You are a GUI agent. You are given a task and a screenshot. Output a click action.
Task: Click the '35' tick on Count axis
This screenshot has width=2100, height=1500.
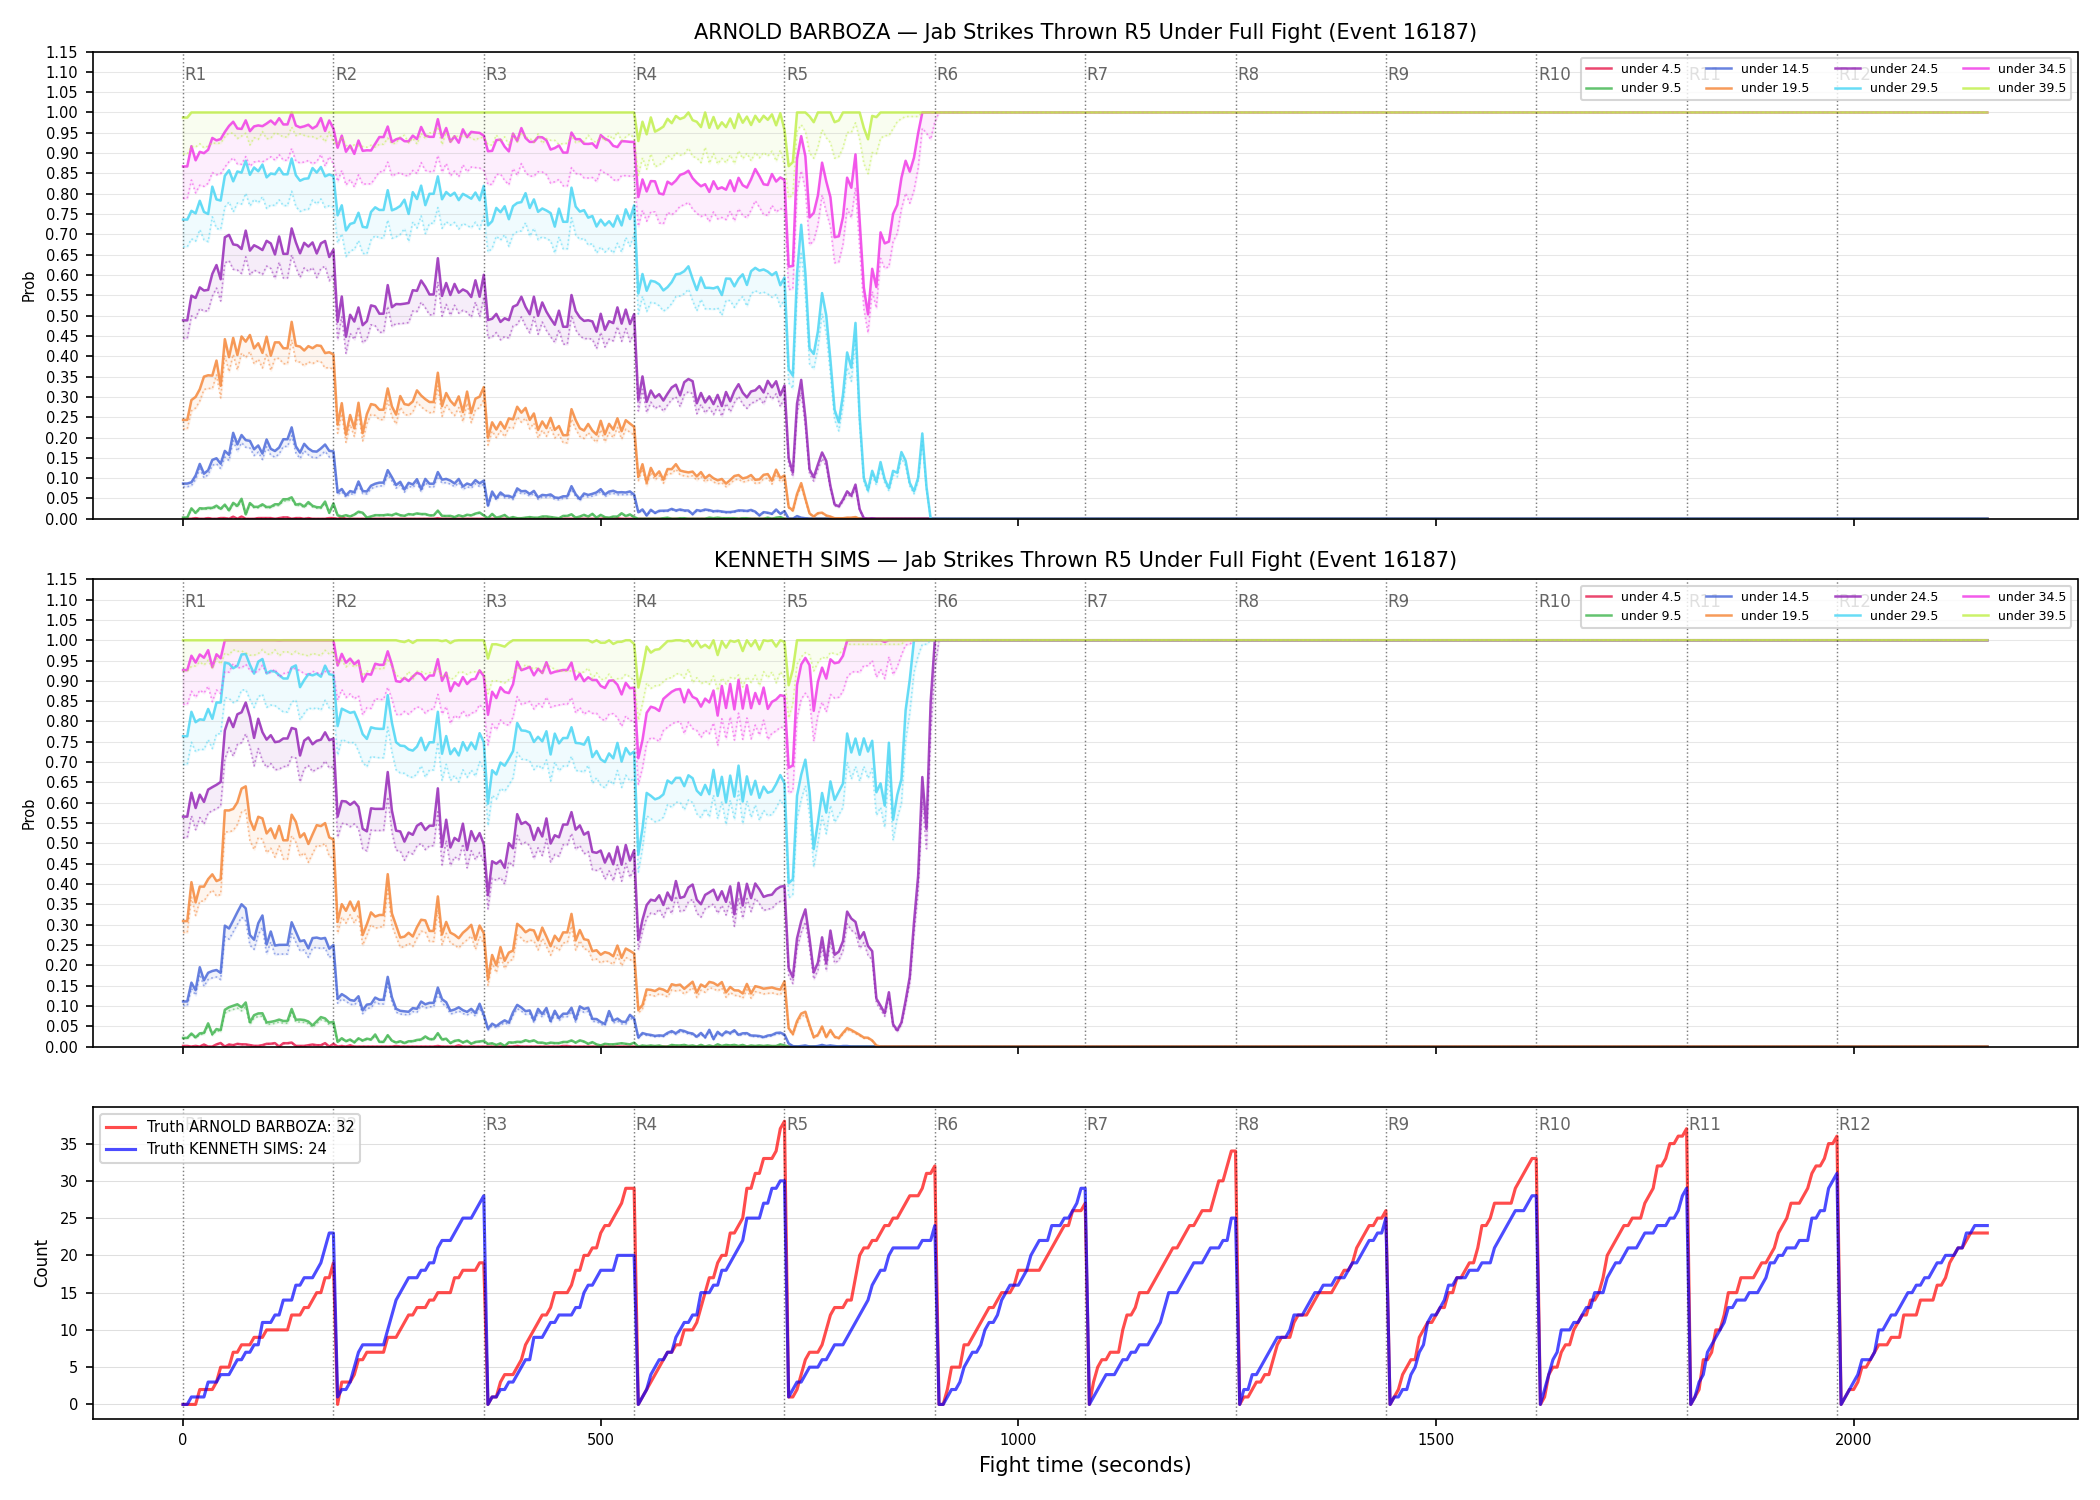[x=69, y=1145]
